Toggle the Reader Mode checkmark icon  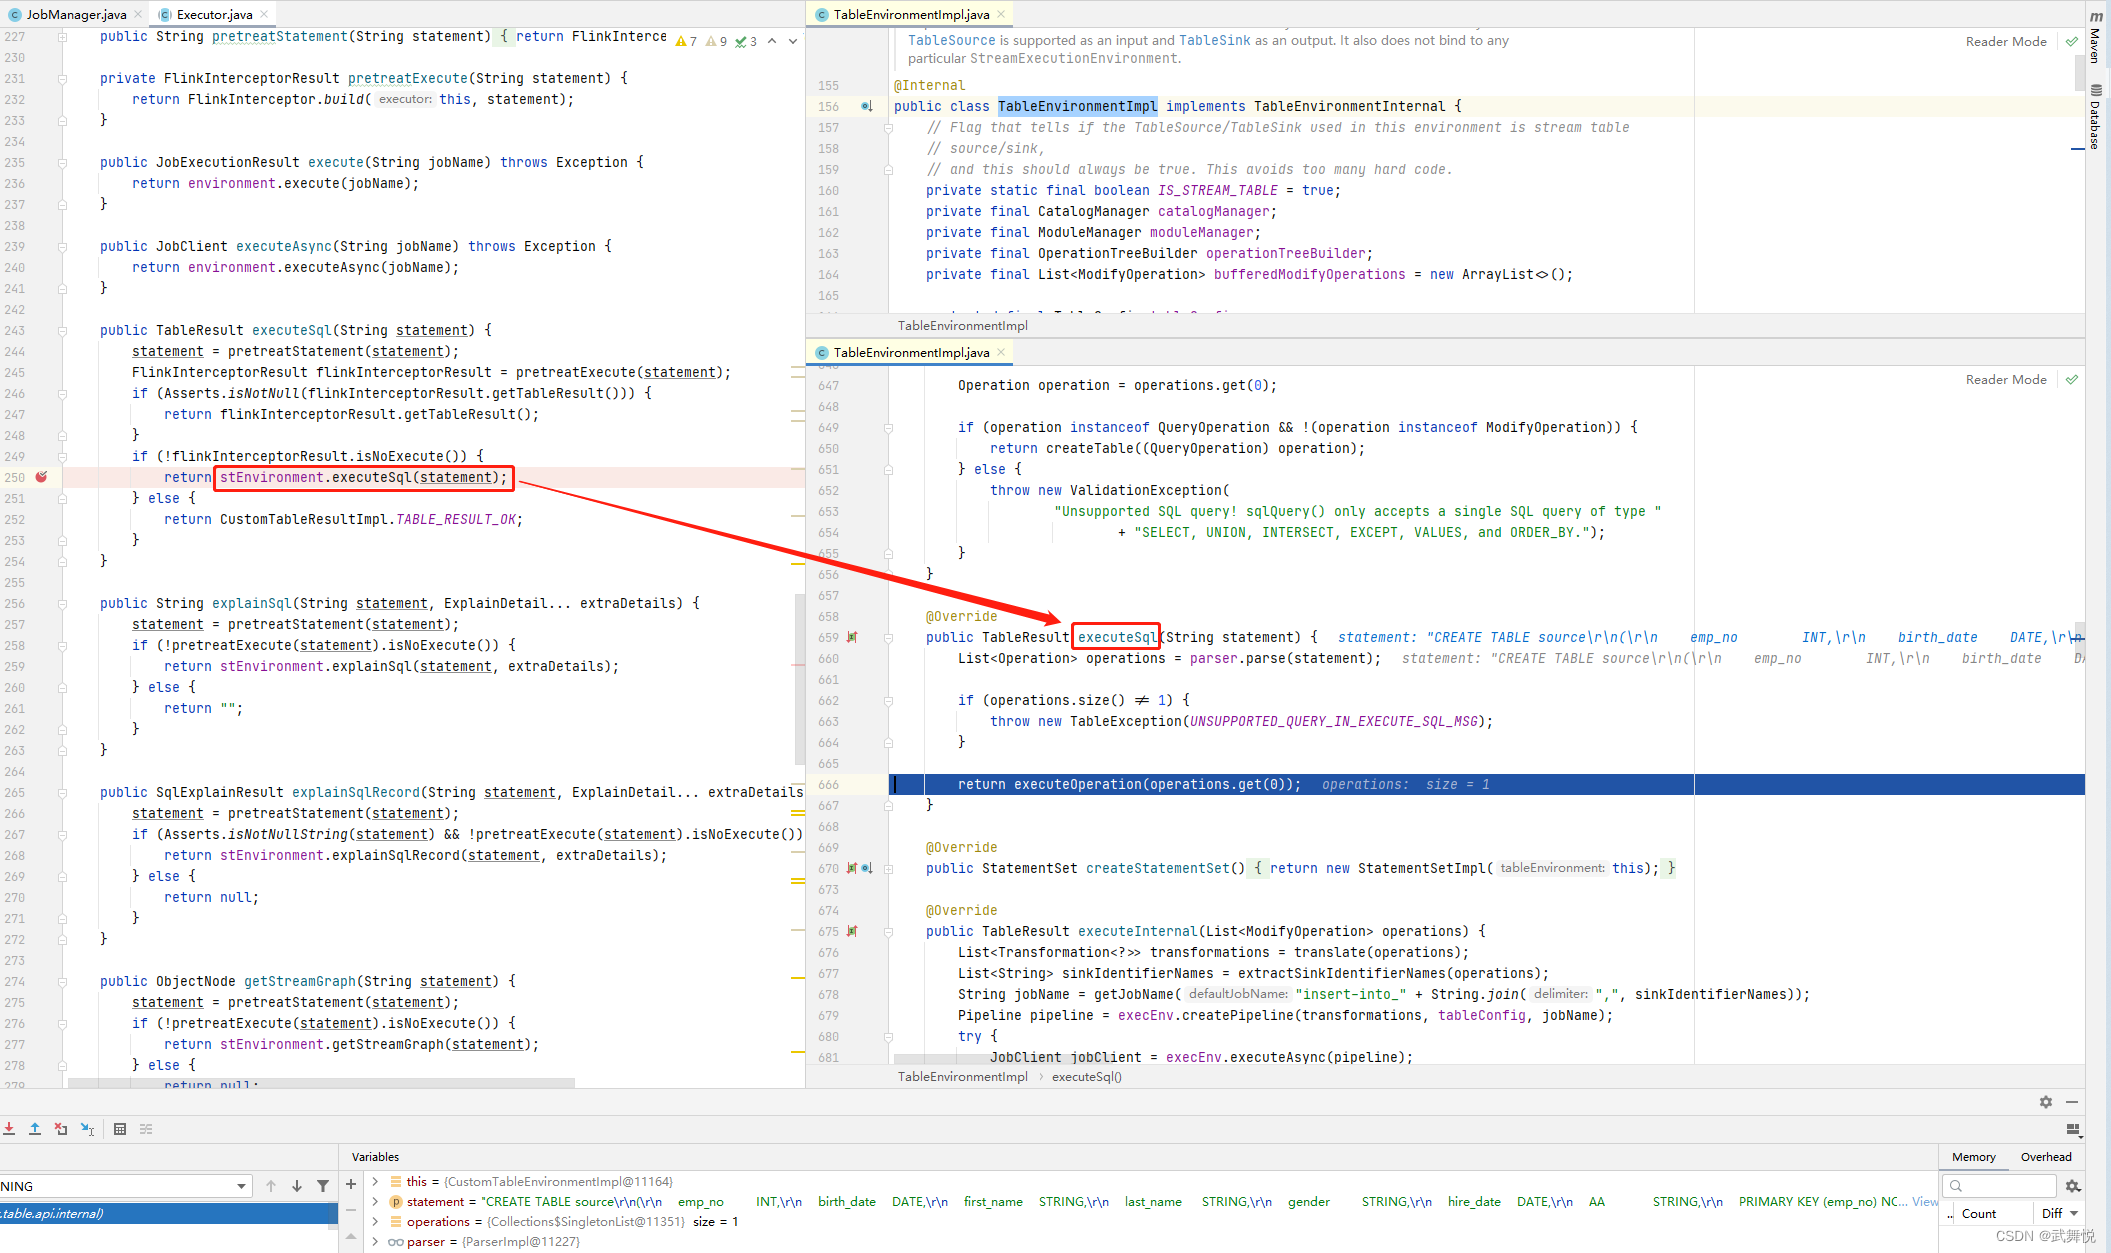click(x=2072, y=41)
